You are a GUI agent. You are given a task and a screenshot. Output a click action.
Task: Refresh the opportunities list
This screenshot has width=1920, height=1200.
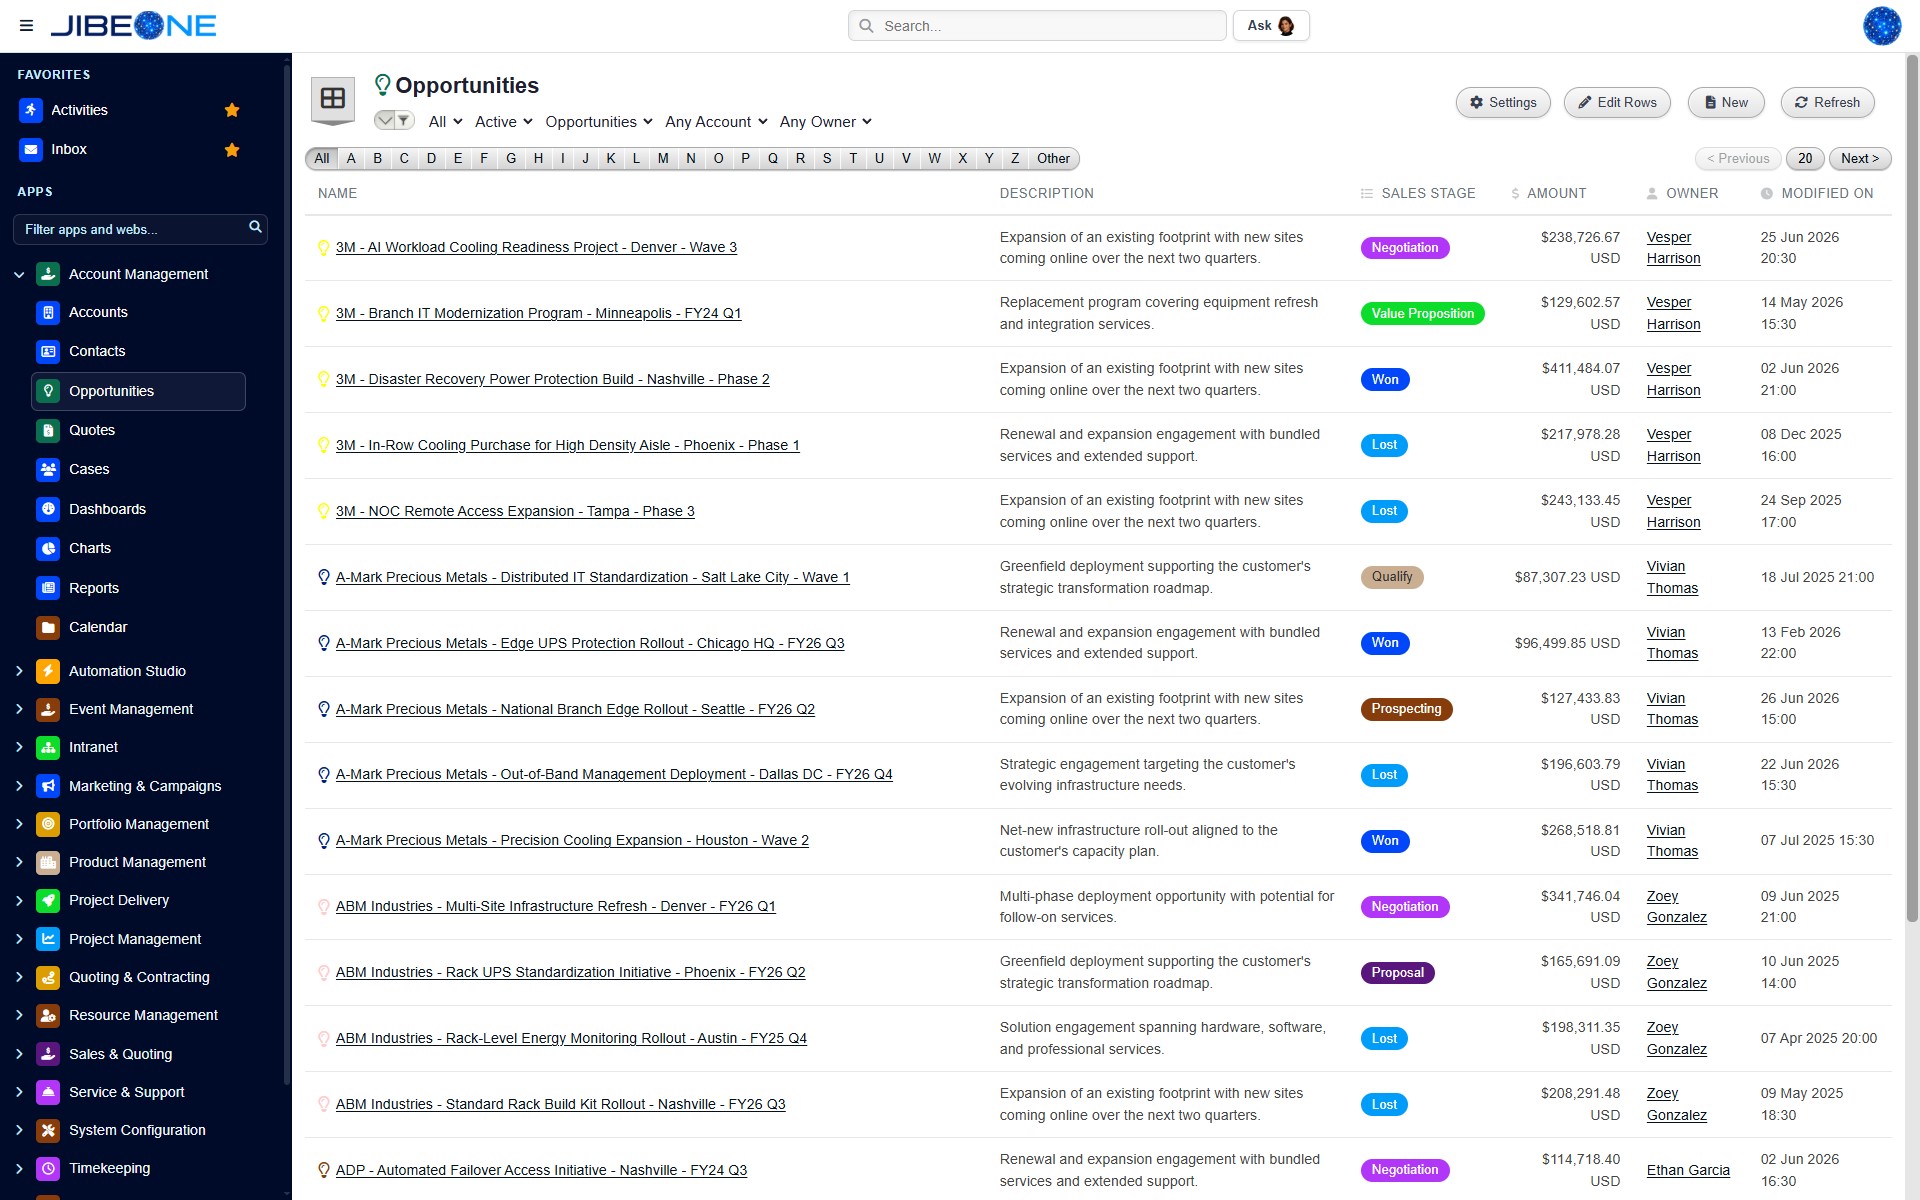pos(1827,102)
